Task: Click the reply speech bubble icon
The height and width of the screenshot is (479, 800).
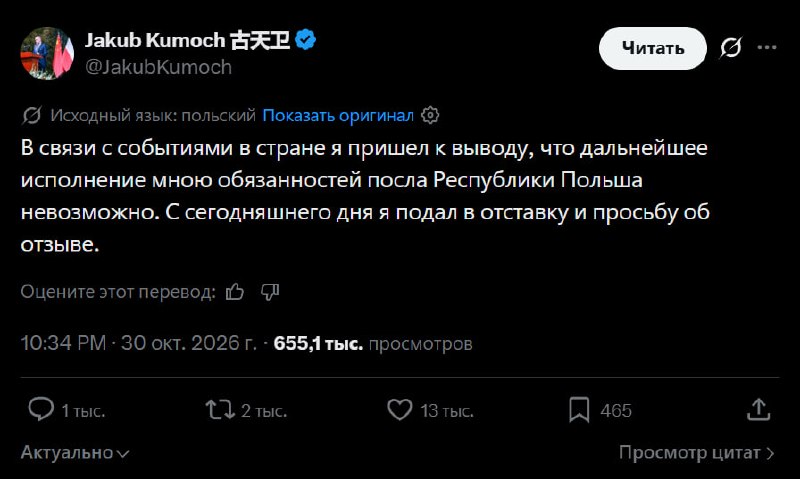Action: pyautogui.click(x=41, y=409)
